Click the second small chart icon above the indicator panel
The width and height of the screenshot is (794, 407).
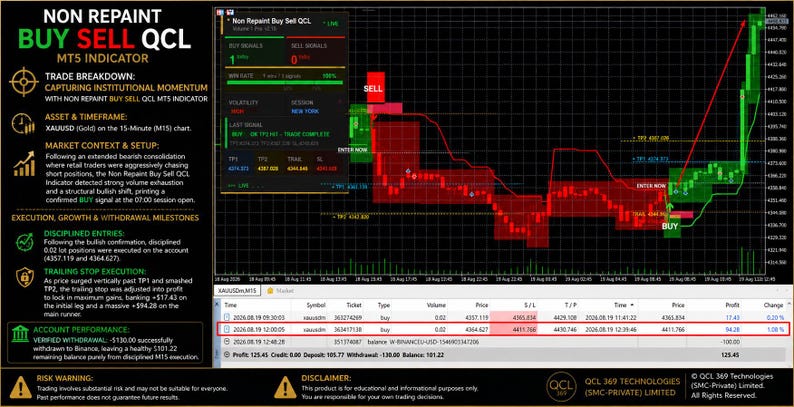(x=230, y=12)
